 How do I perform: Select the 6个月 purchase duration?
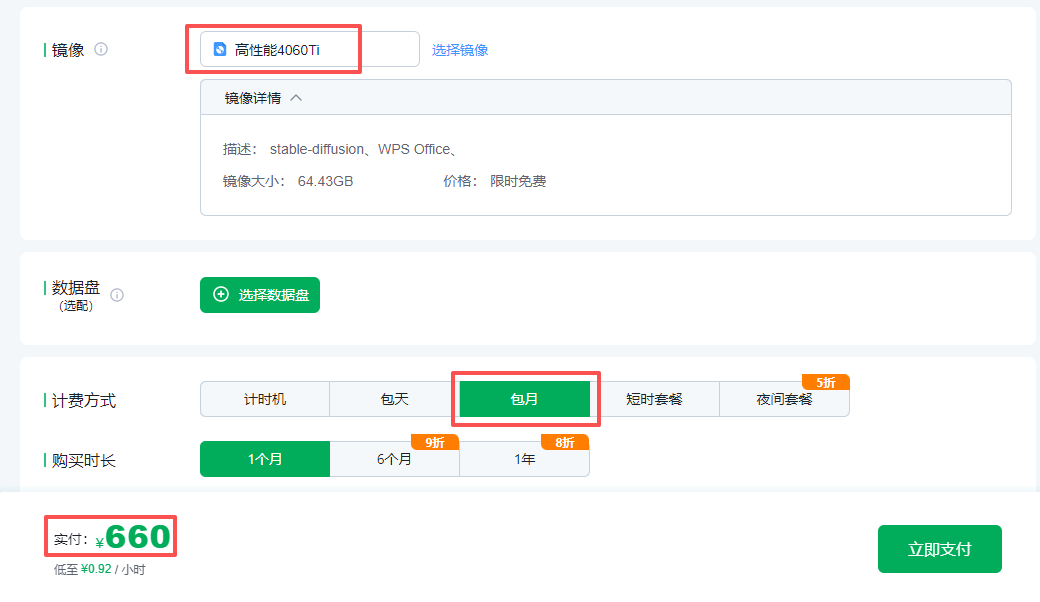[x=395, y=461]
